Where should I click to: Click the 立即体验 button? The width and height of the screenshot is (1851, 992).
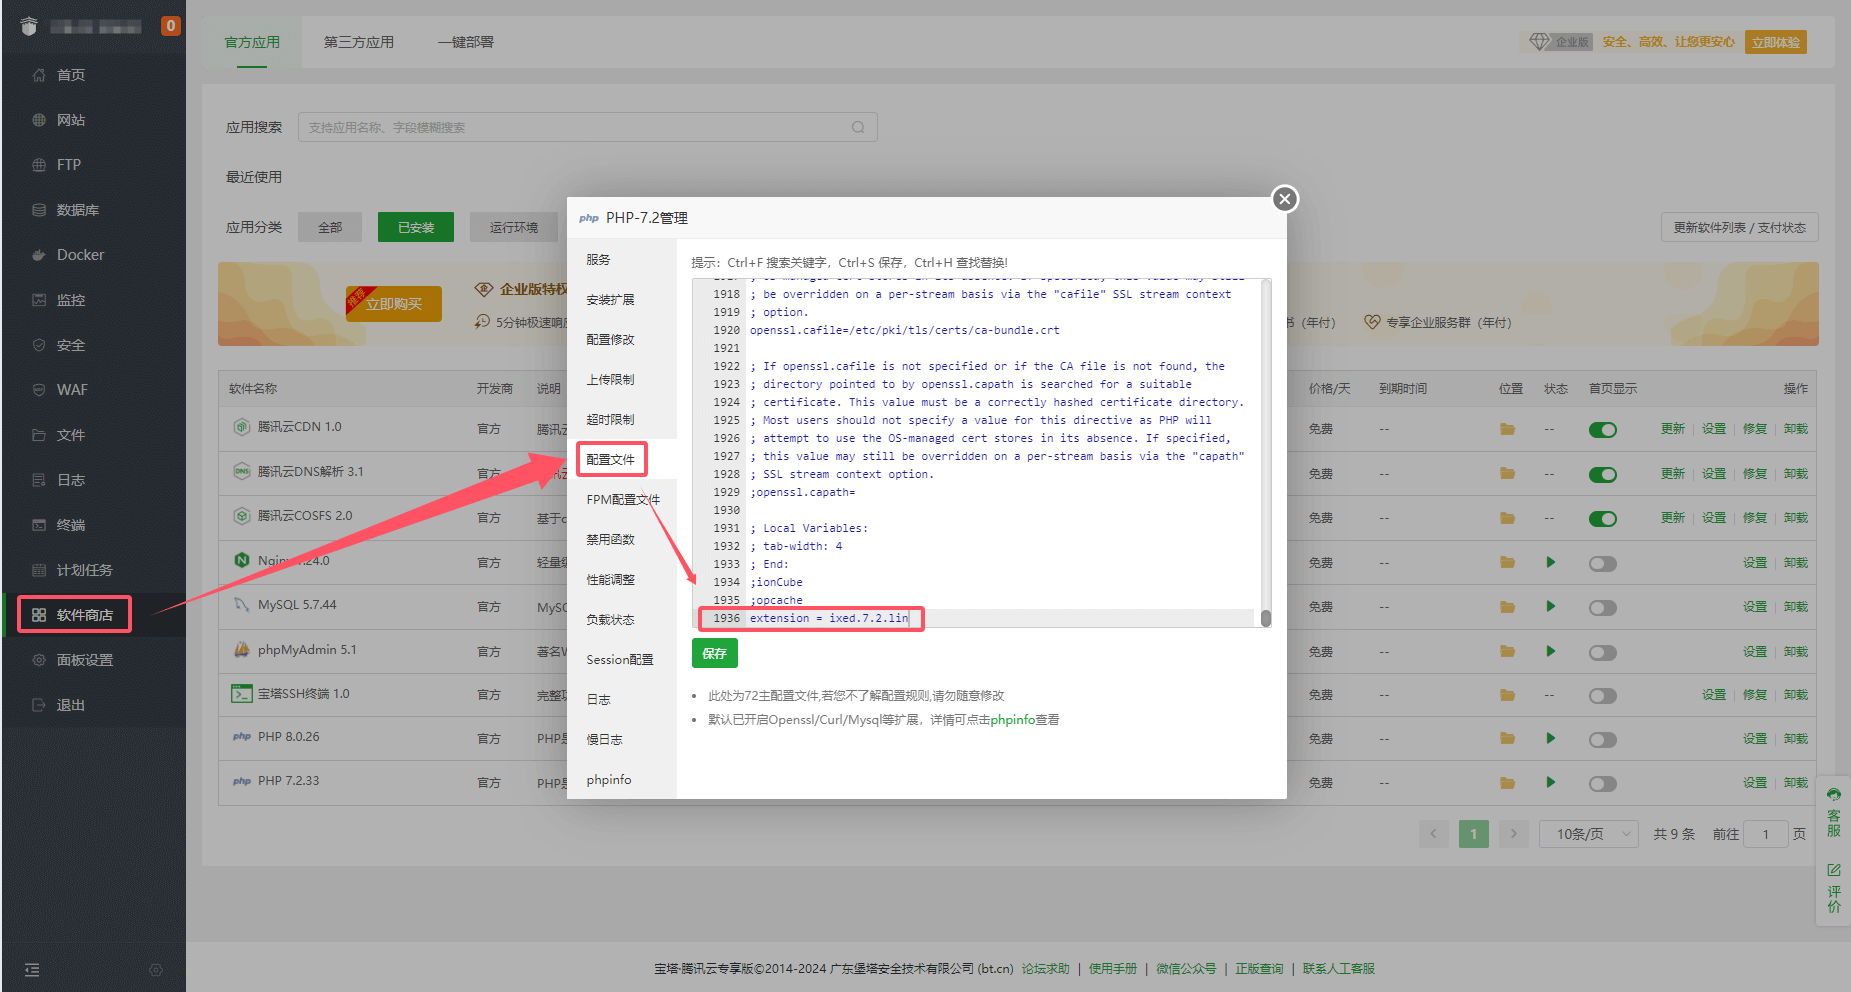[1776, 42]
